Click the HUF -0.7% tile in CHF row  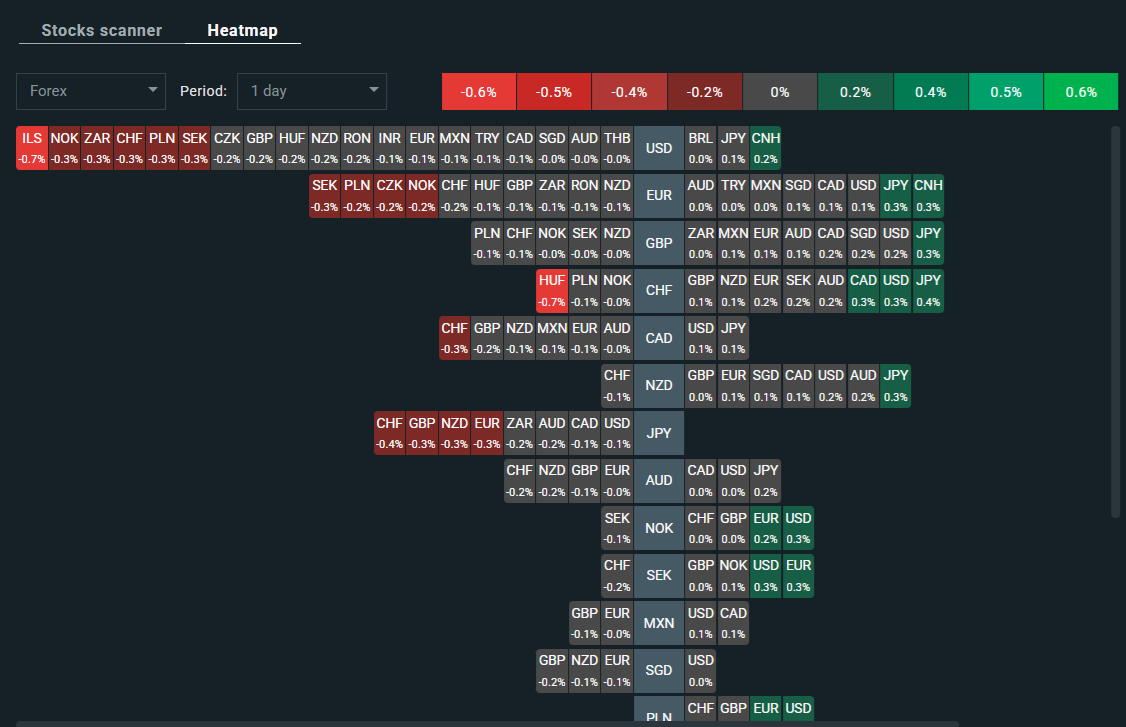point(552,290)
